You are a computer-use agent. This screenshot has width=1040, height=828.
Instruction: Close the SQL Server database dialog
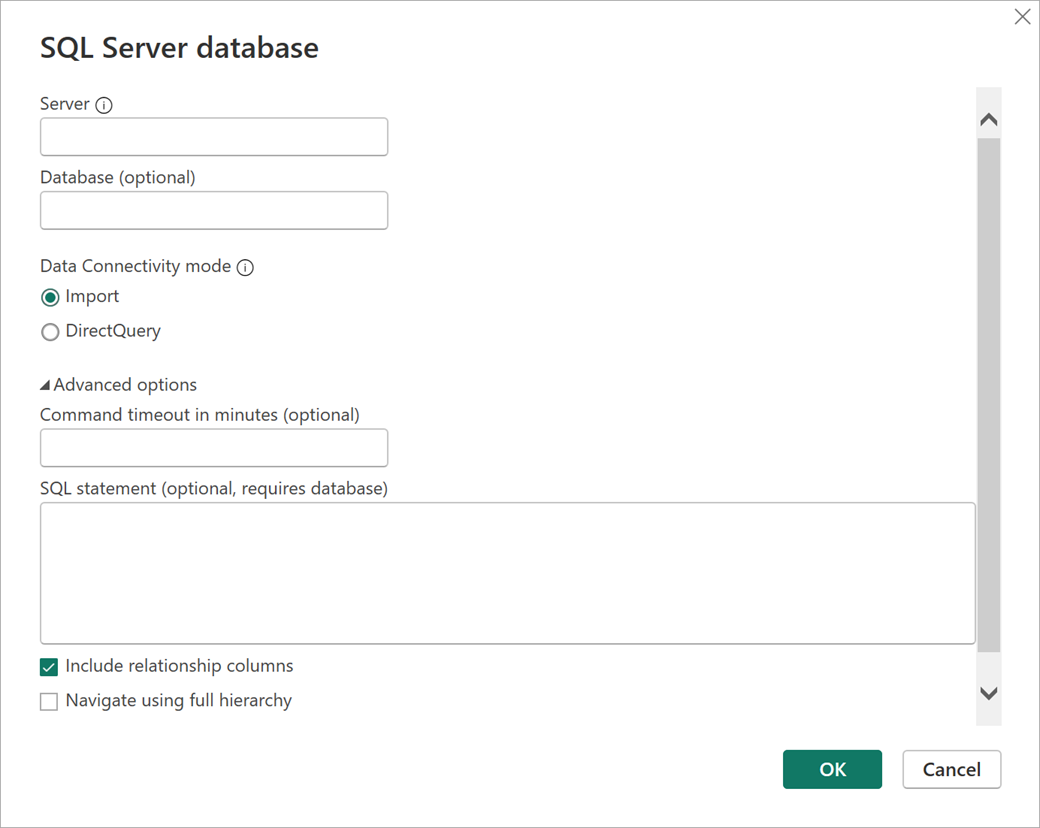1022,16
